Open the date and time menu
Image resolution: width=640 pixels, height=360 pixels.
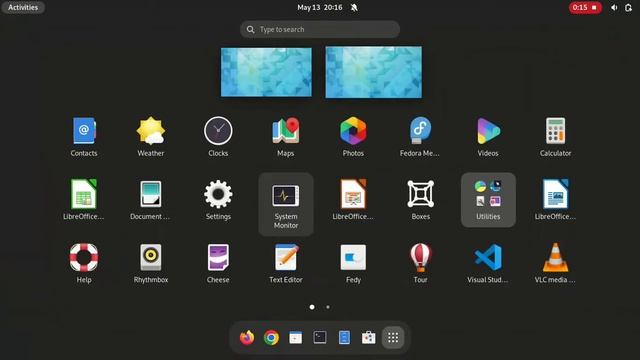320,7
